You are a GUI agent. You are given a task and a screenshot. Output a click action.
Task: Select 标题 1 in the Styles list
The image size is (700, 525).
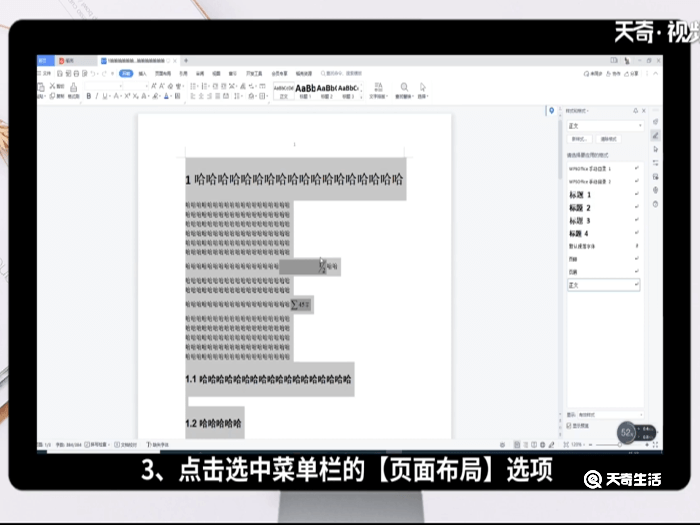point(604,195)
